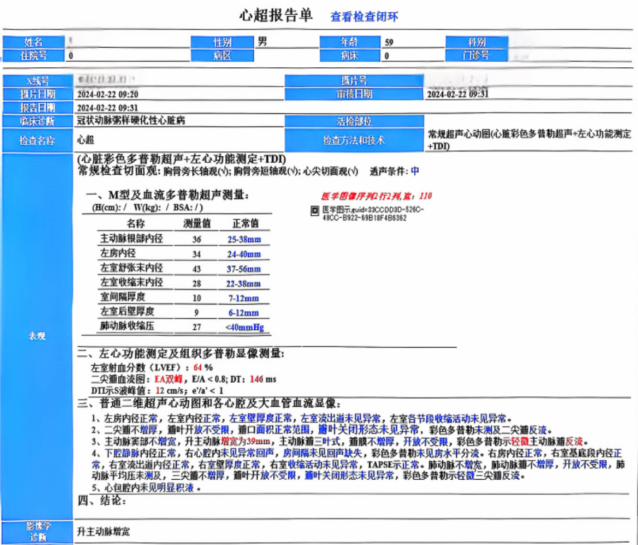The image size is (638, 545).
Task: Click the 左房内径 row name
Action: 118,253
